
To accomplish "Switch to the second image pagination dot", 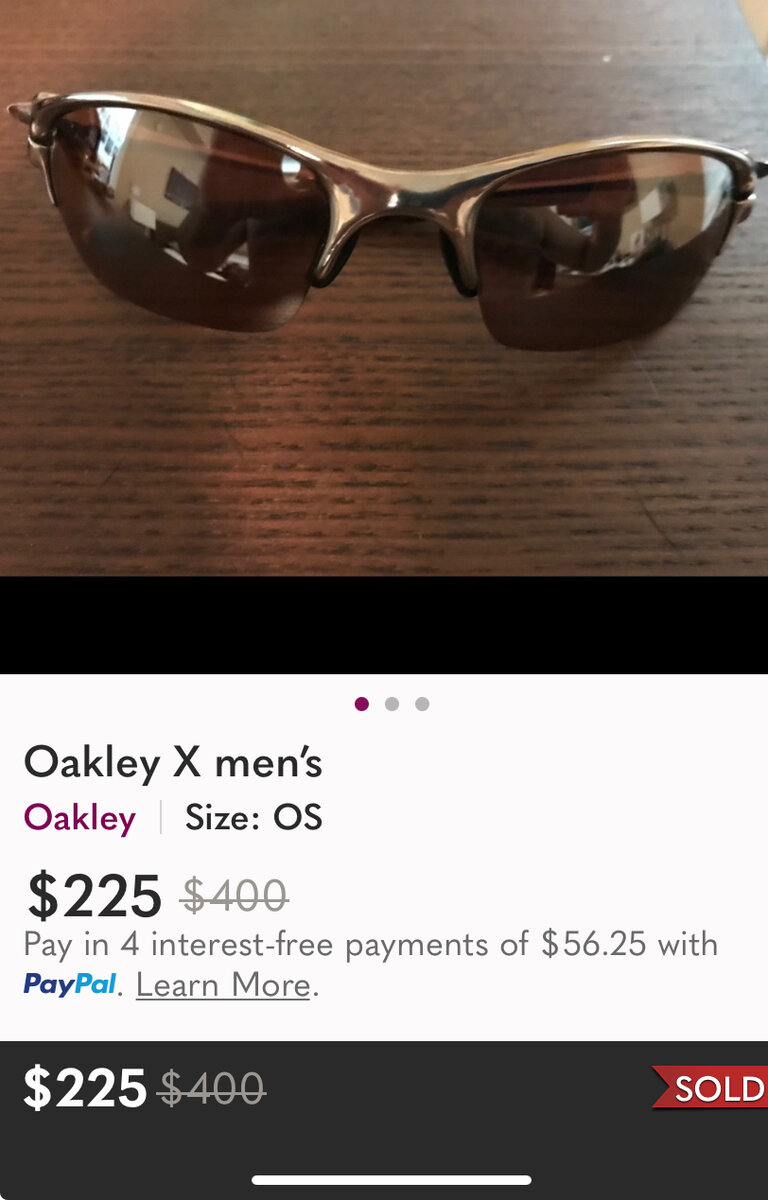I will pyautogui.click(x=392, y=704).
